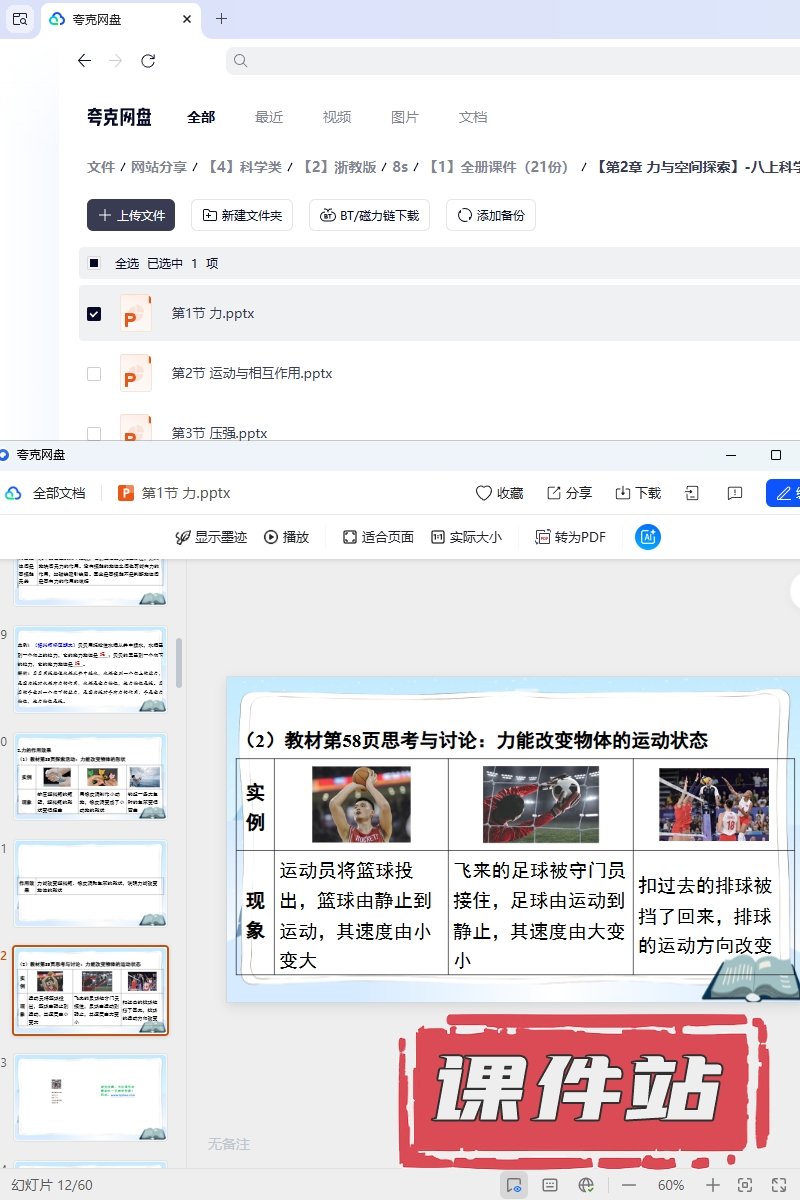Click the zoom-out minus icon
This screenshot has height=1200, width=800.
click(x=629, y=1185)
